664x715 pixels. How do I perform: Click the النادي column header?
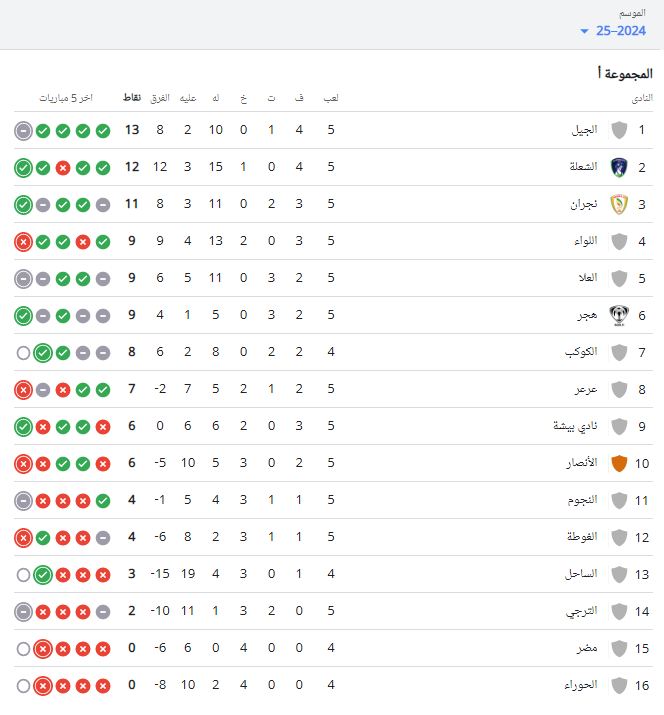pos(641,98)
